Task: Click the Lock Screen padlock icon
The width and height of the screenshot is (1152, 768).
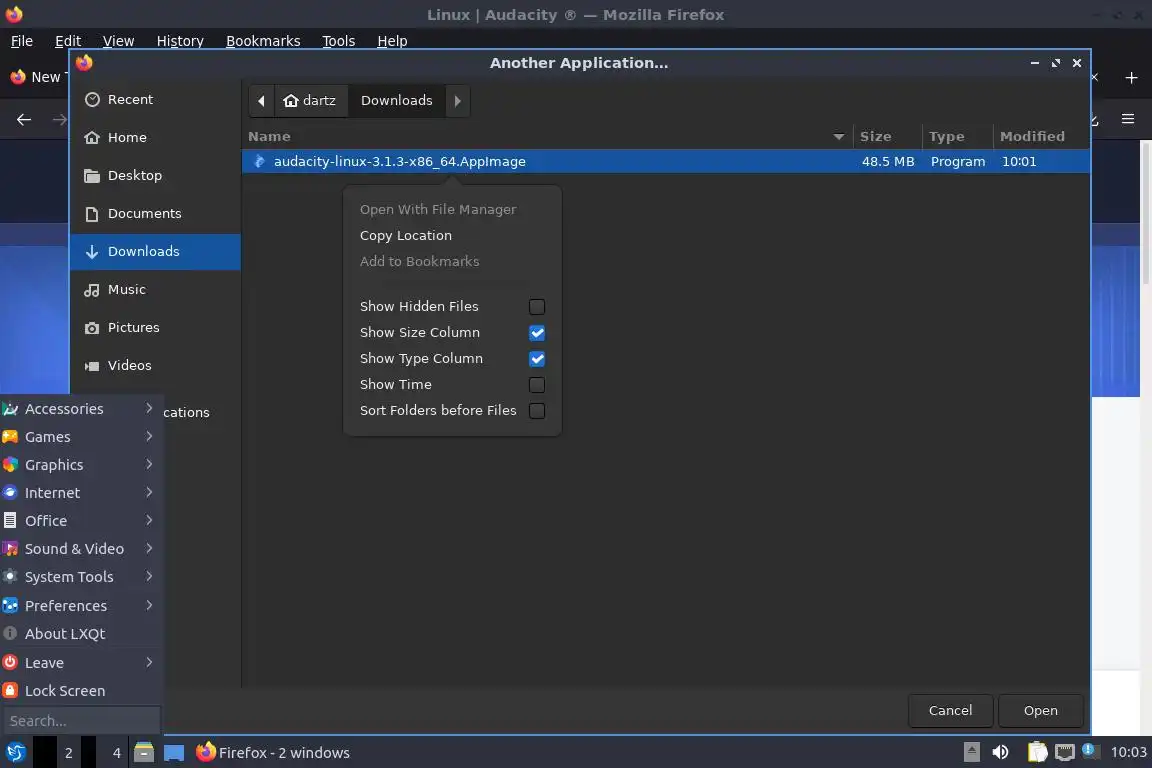Action: pyautogui.click(x=10, y=690)
